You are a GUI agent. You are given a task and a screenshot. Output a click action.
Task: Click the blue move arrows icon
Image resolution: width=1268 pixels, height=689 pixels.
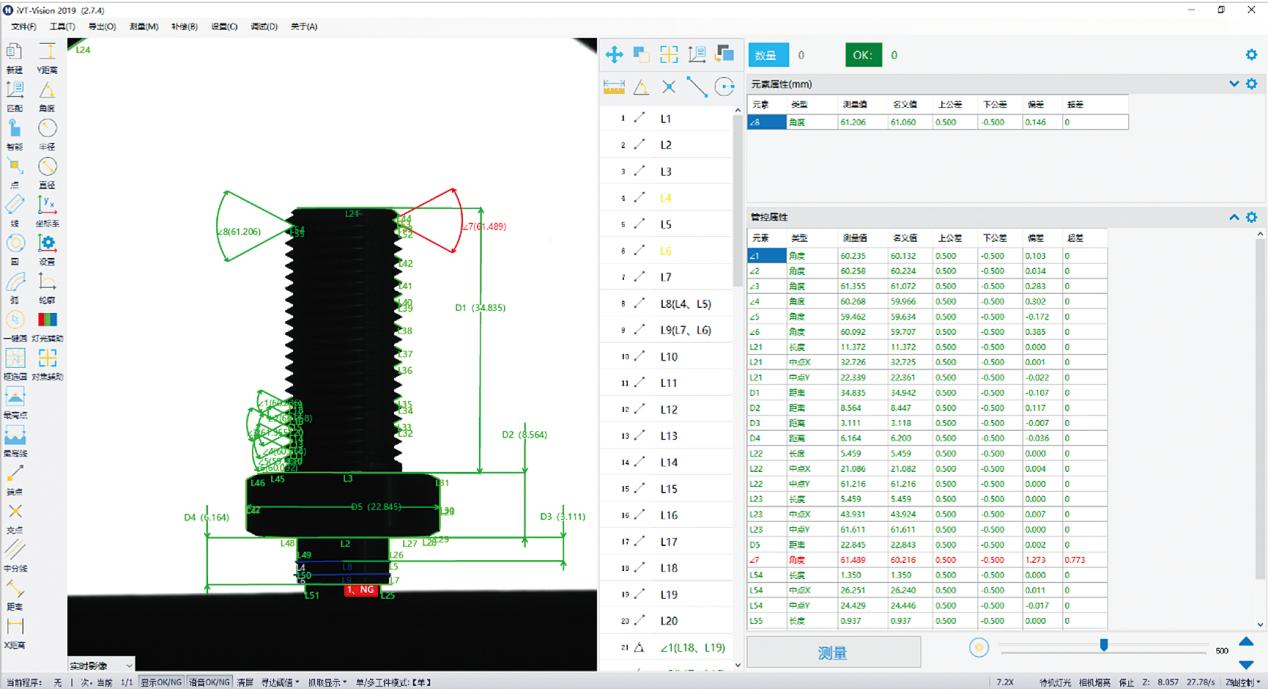point(614,55)
